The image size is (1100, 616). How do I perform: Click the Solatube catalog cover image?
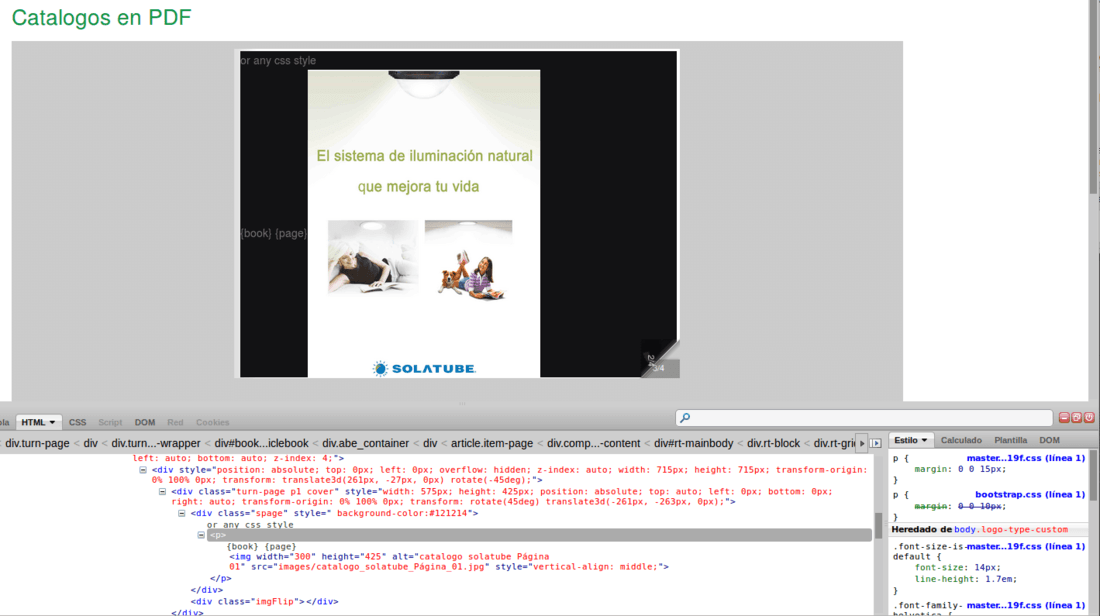coord(424,223)
